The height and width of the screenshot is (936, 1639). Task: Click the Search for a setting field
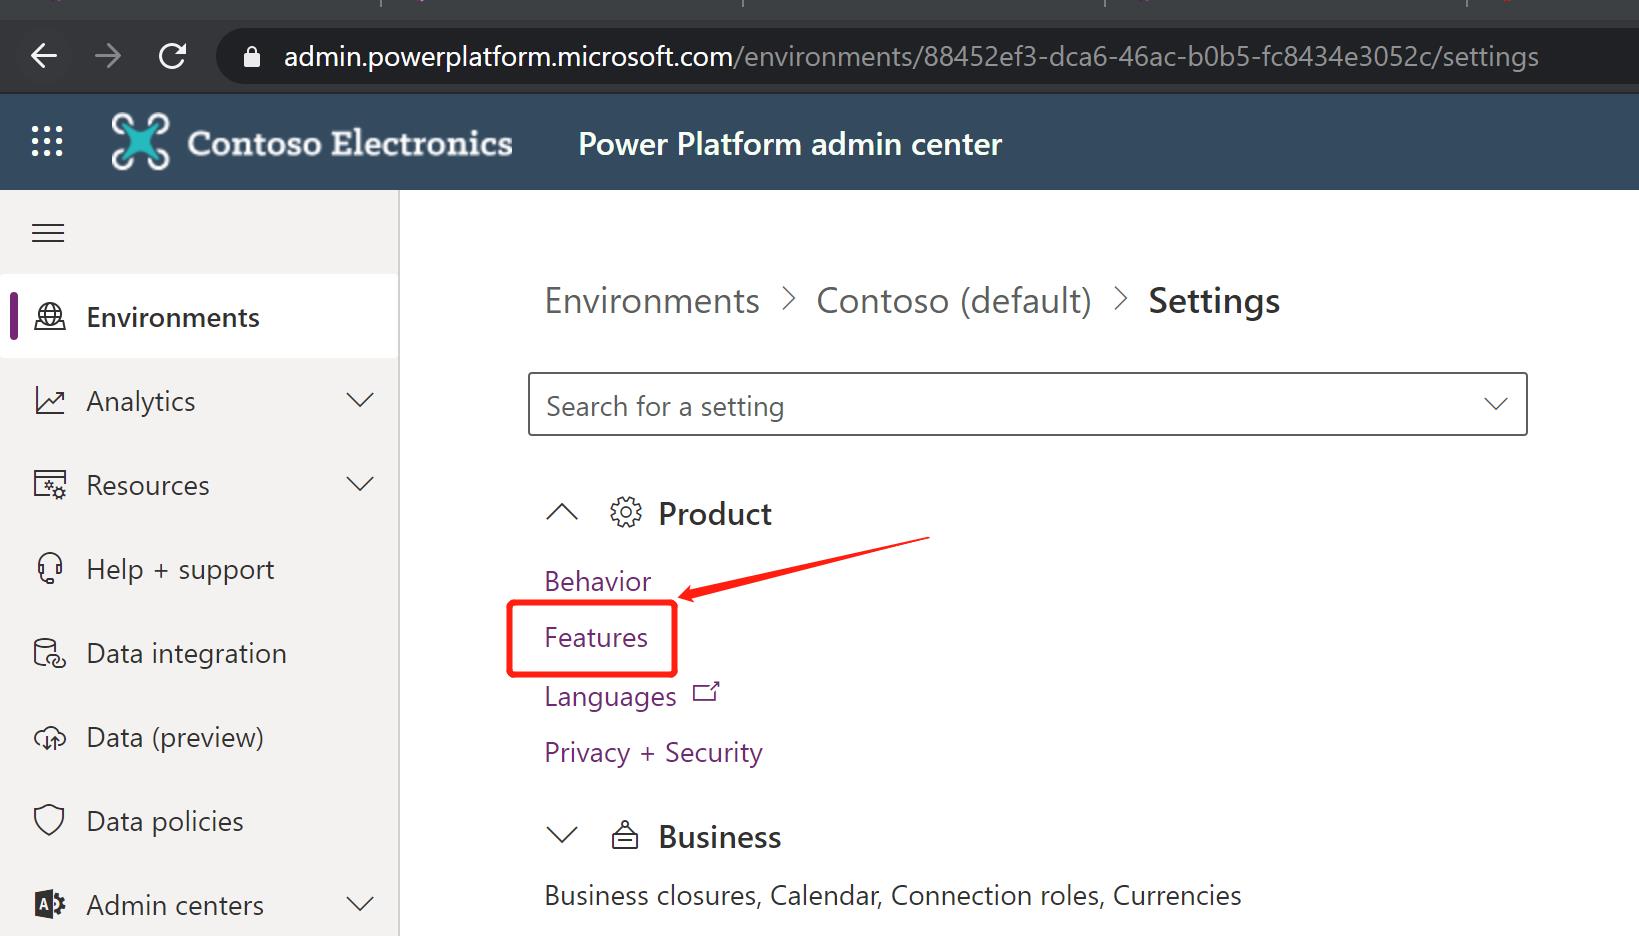point(1028,404)
